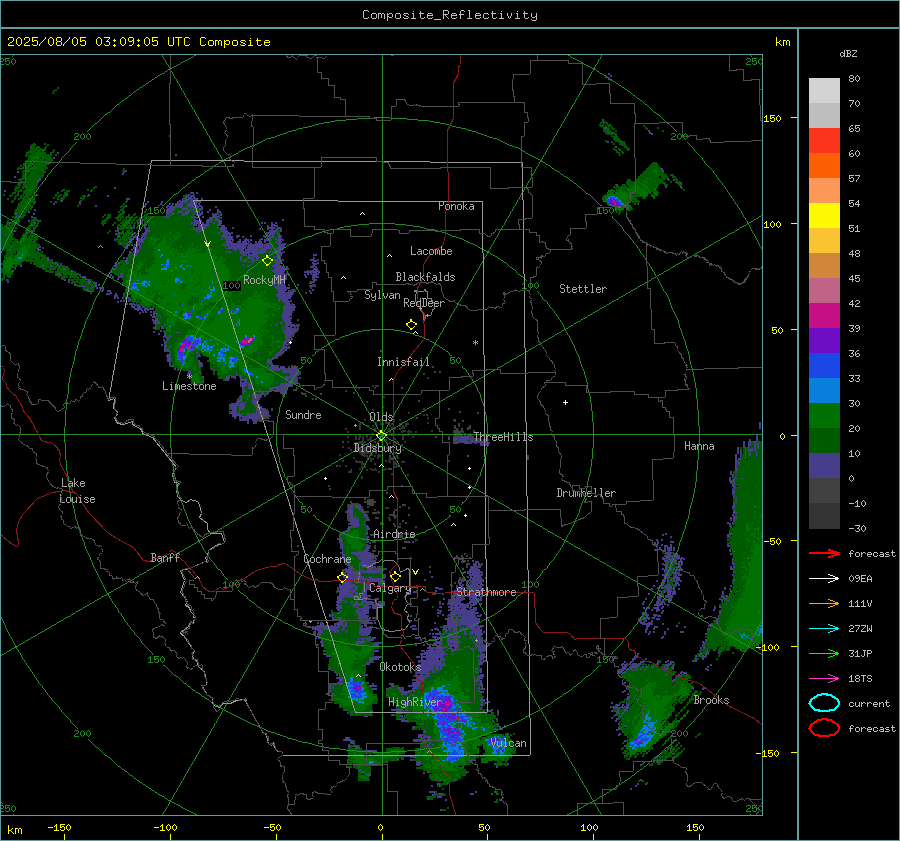900x841 pixels.
Task: Click the Innisfail label
Action: point(403,362)
